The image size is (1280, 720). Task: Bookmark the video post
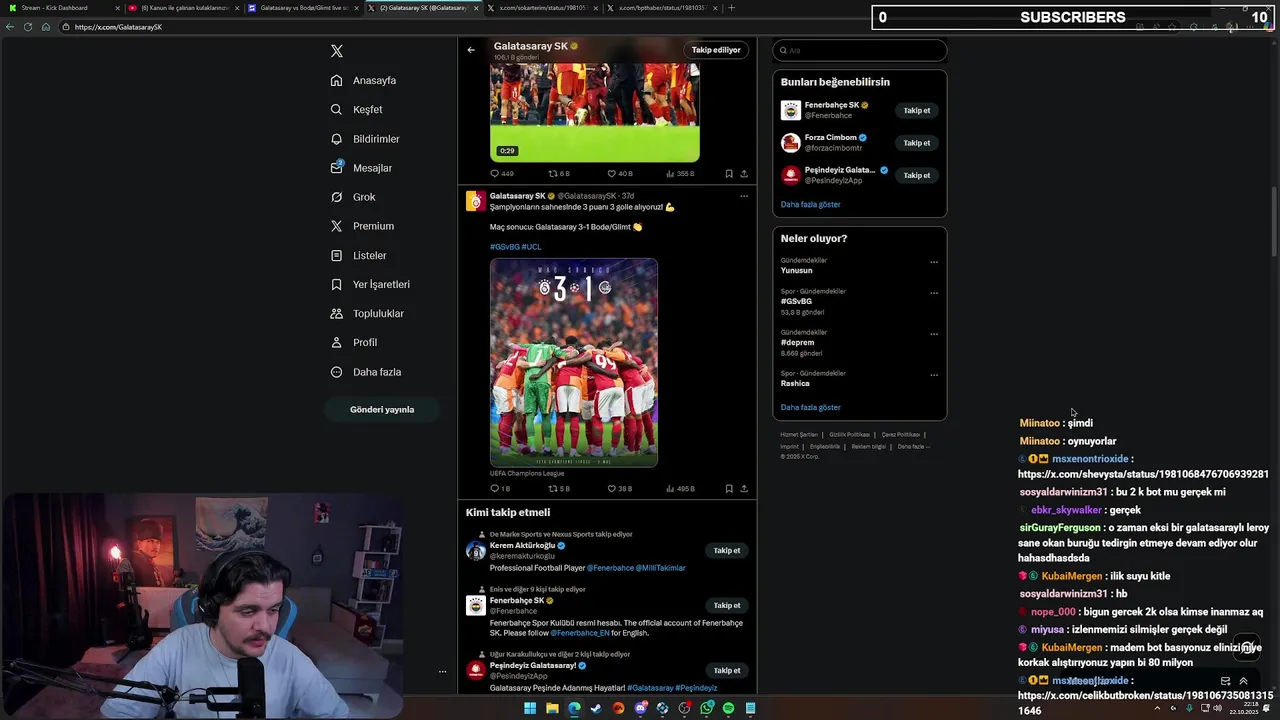729,174
